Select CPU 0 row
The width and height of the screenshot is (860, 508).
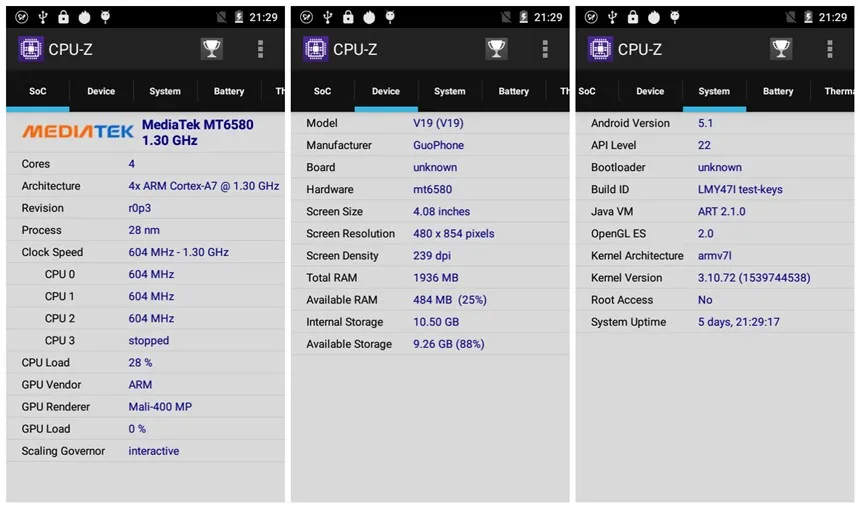(x=145, y=274)
